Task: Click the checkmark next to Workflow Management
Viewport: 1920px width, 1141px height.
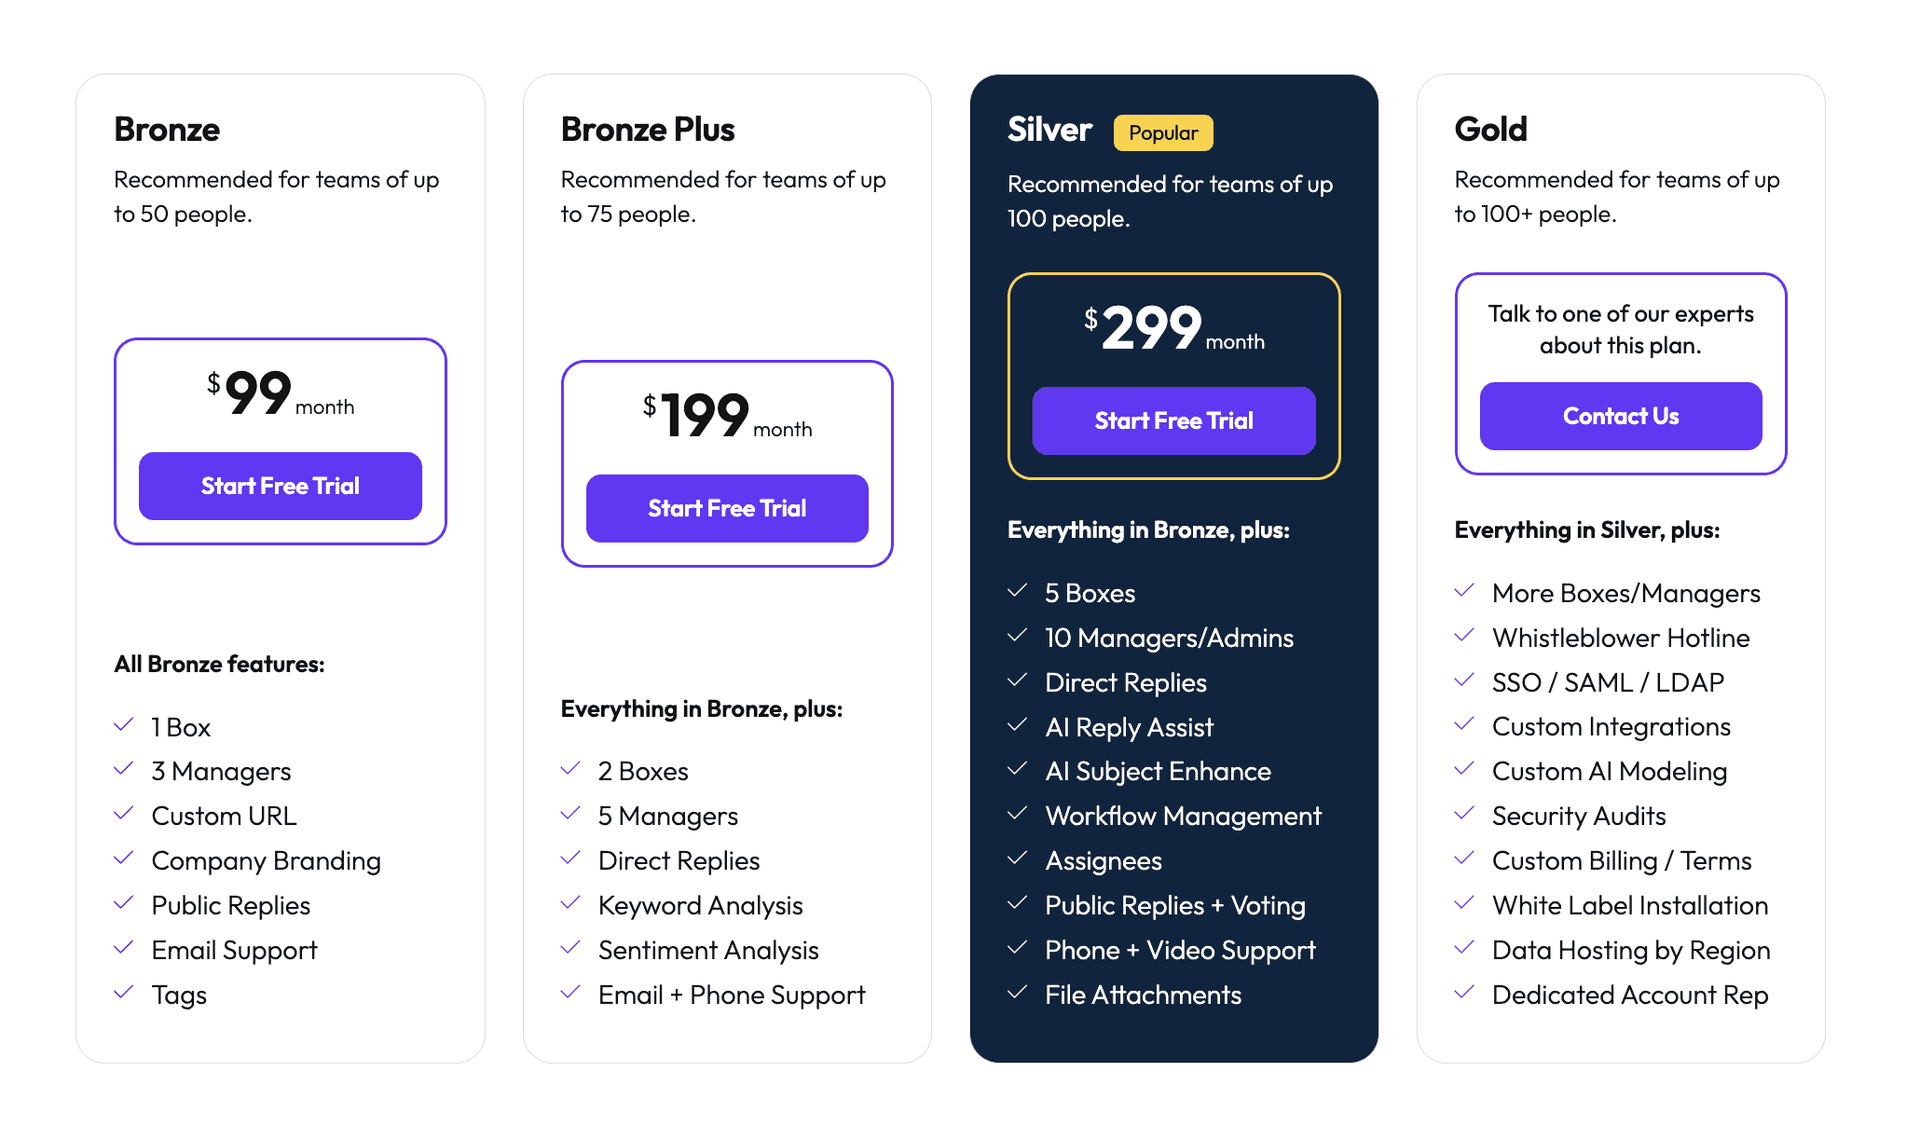Action: (x=1018, y=814)
